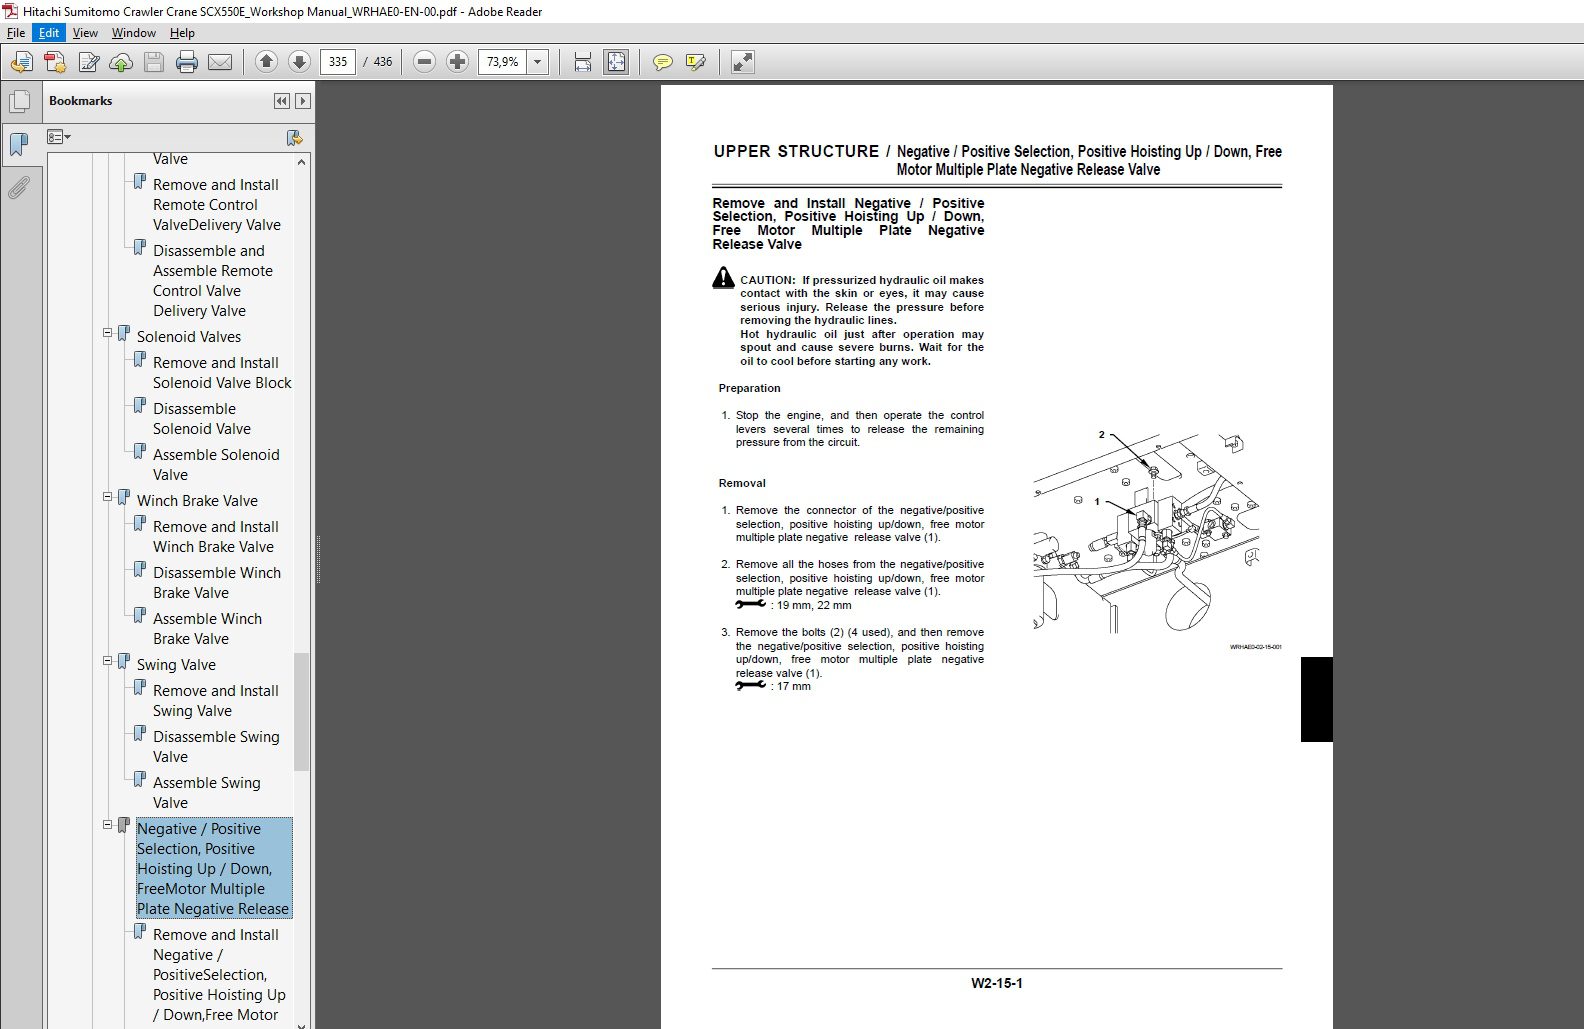Select highlighted Negative / Positive Selection bookmark
The width and height of the screenshot is (1584, 1029).
tap(214, 868)
